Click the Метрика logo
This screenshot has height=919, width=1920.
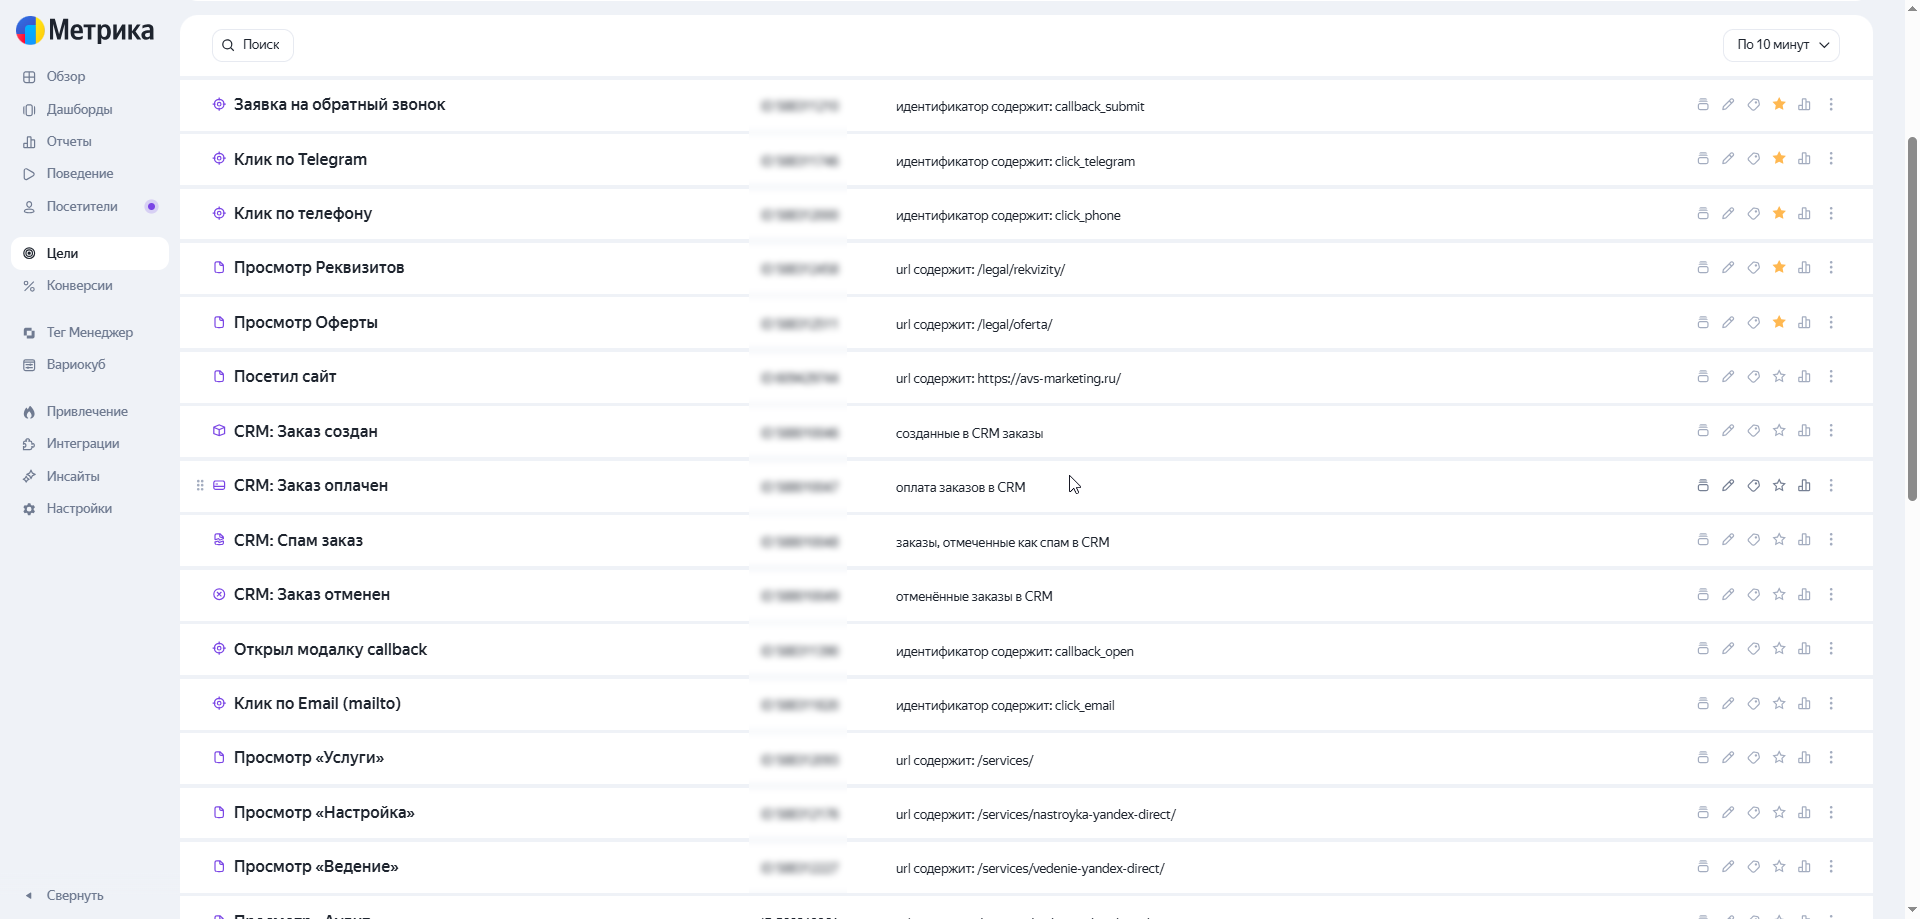click(x=85, y=31)
